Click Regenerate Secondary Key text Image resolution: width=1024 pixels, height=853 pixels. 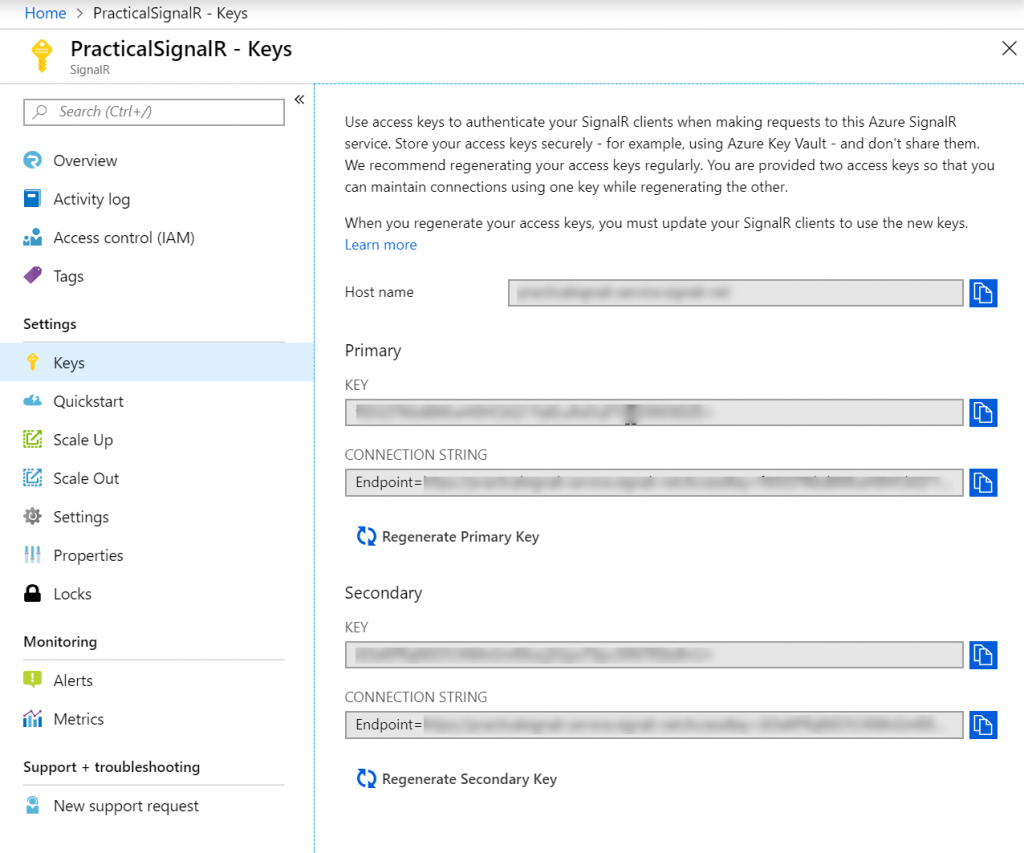(470, 779)
